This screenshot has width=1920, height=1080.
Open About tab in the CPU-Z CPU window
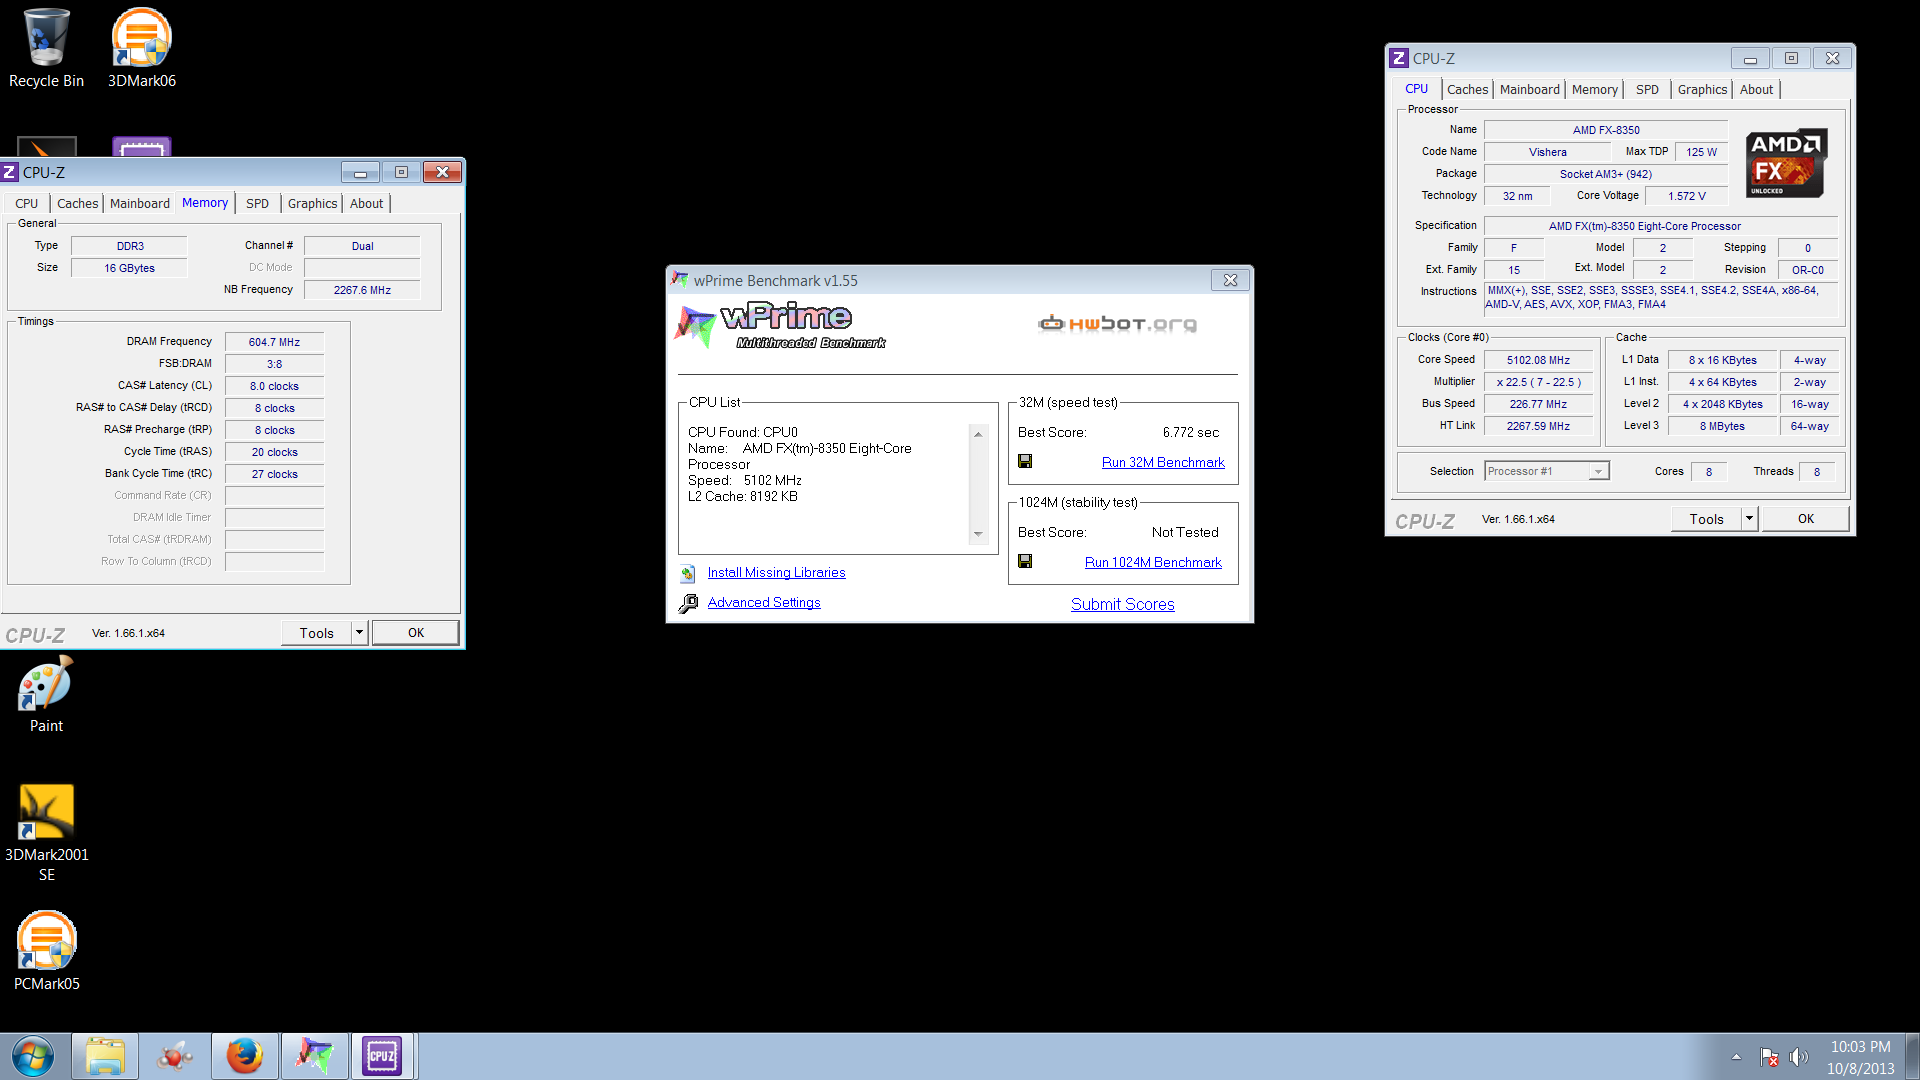(x=1756, y=89)
